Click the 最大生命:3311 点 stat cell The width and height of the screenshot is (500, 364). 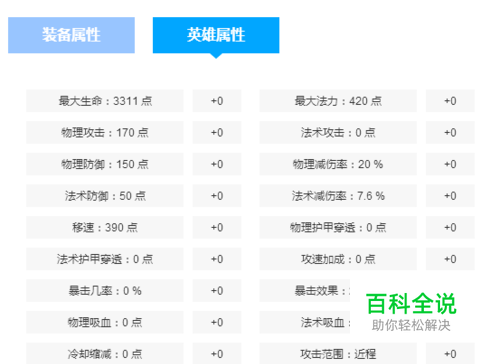(x=105, y=101)
